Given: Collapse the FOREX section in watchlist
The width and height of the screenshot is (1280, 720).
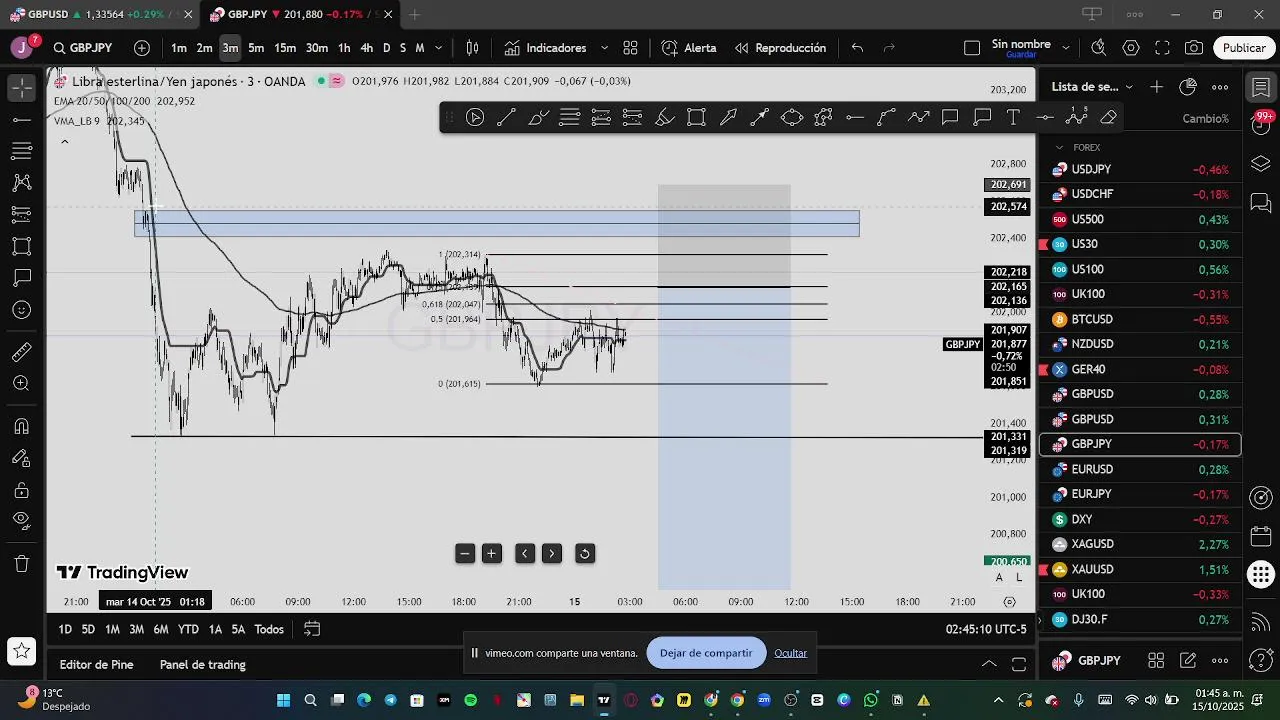Looking at the screenshot, I should 1060,147.
